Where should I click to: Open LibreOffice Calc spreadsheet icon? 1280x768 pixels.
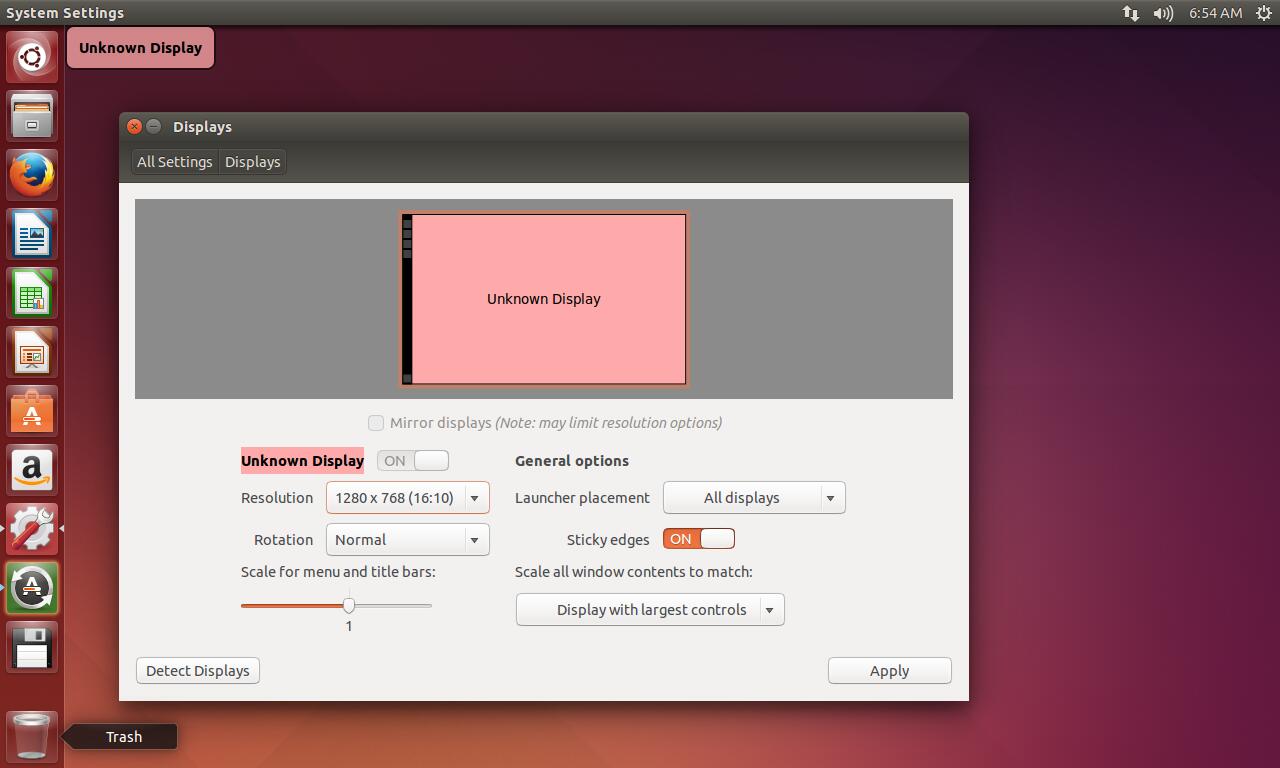[32, 293]
